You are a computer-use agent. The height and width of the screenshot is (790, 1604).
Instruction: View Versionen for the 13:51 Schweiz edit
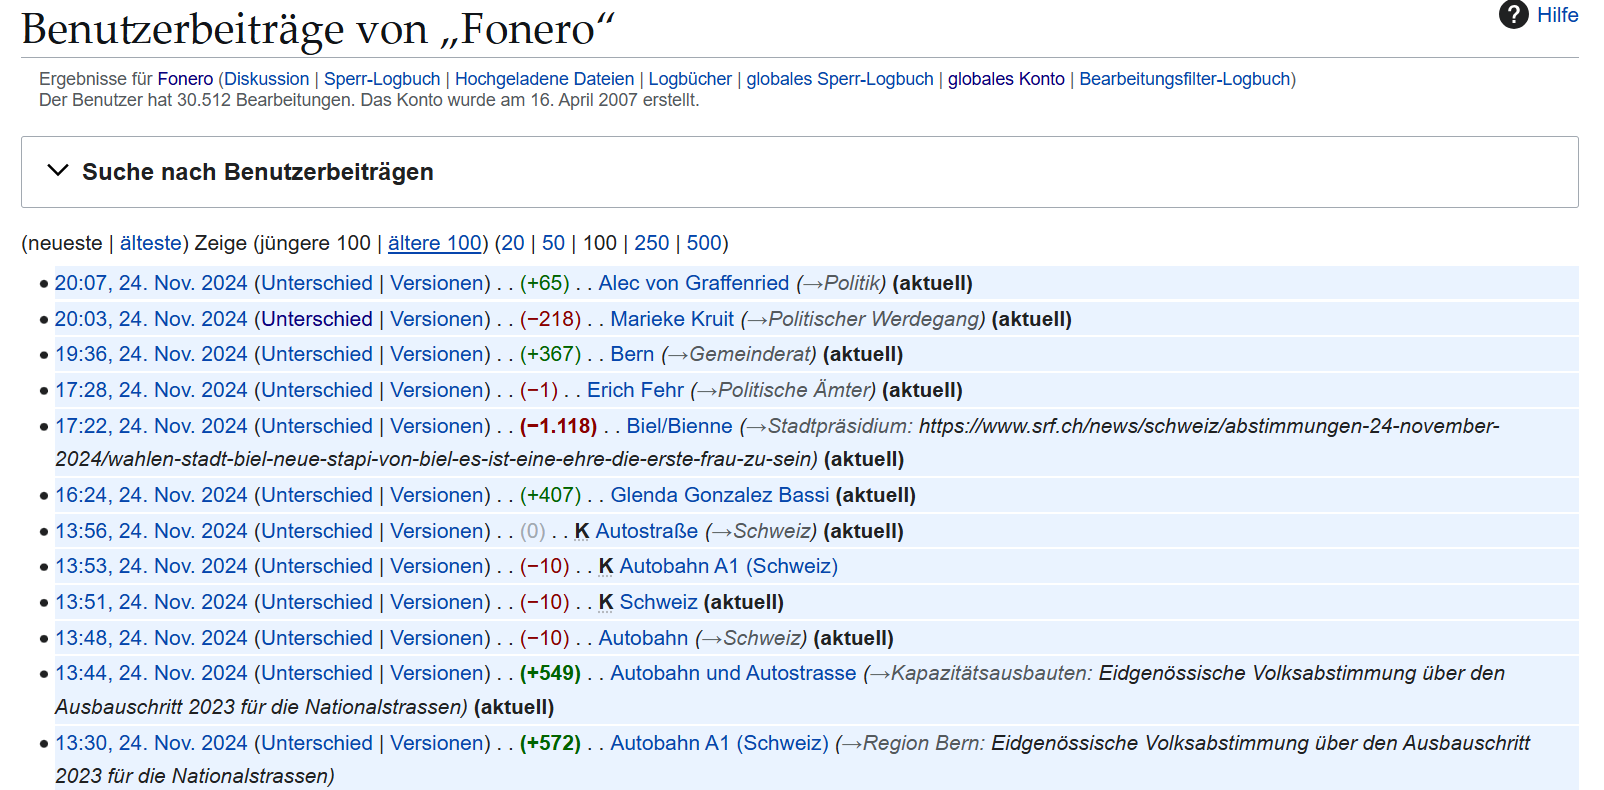click(x=437, y=602)
